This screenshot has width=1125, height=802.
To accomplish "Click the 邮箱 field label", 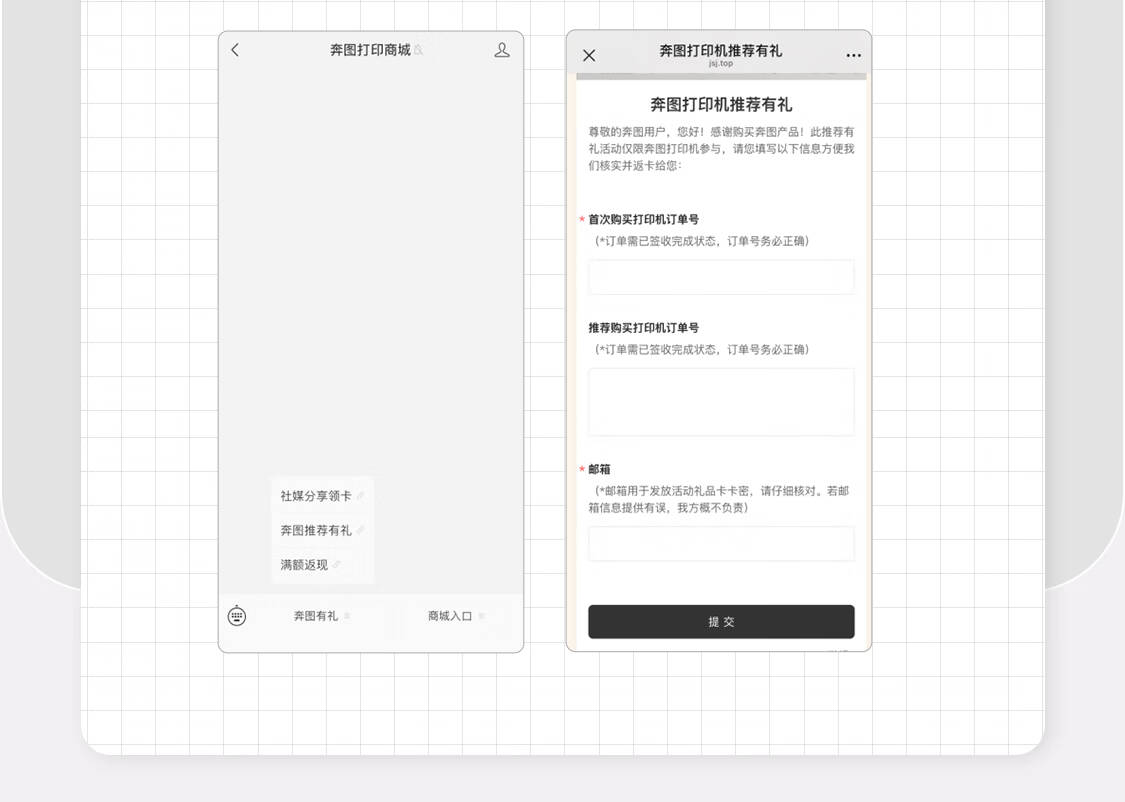I will (x=599, y=469).
